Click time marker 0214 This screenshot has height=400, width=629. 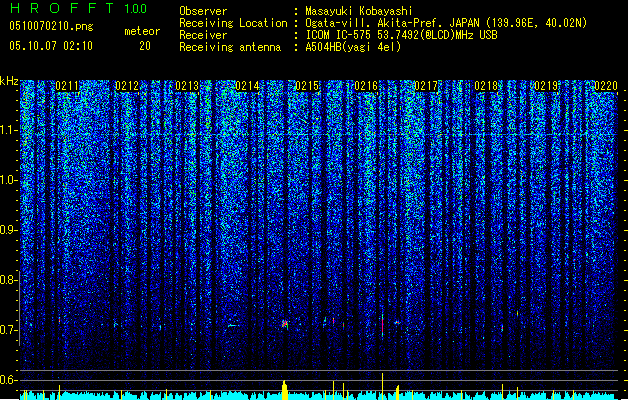pos(247,86)
